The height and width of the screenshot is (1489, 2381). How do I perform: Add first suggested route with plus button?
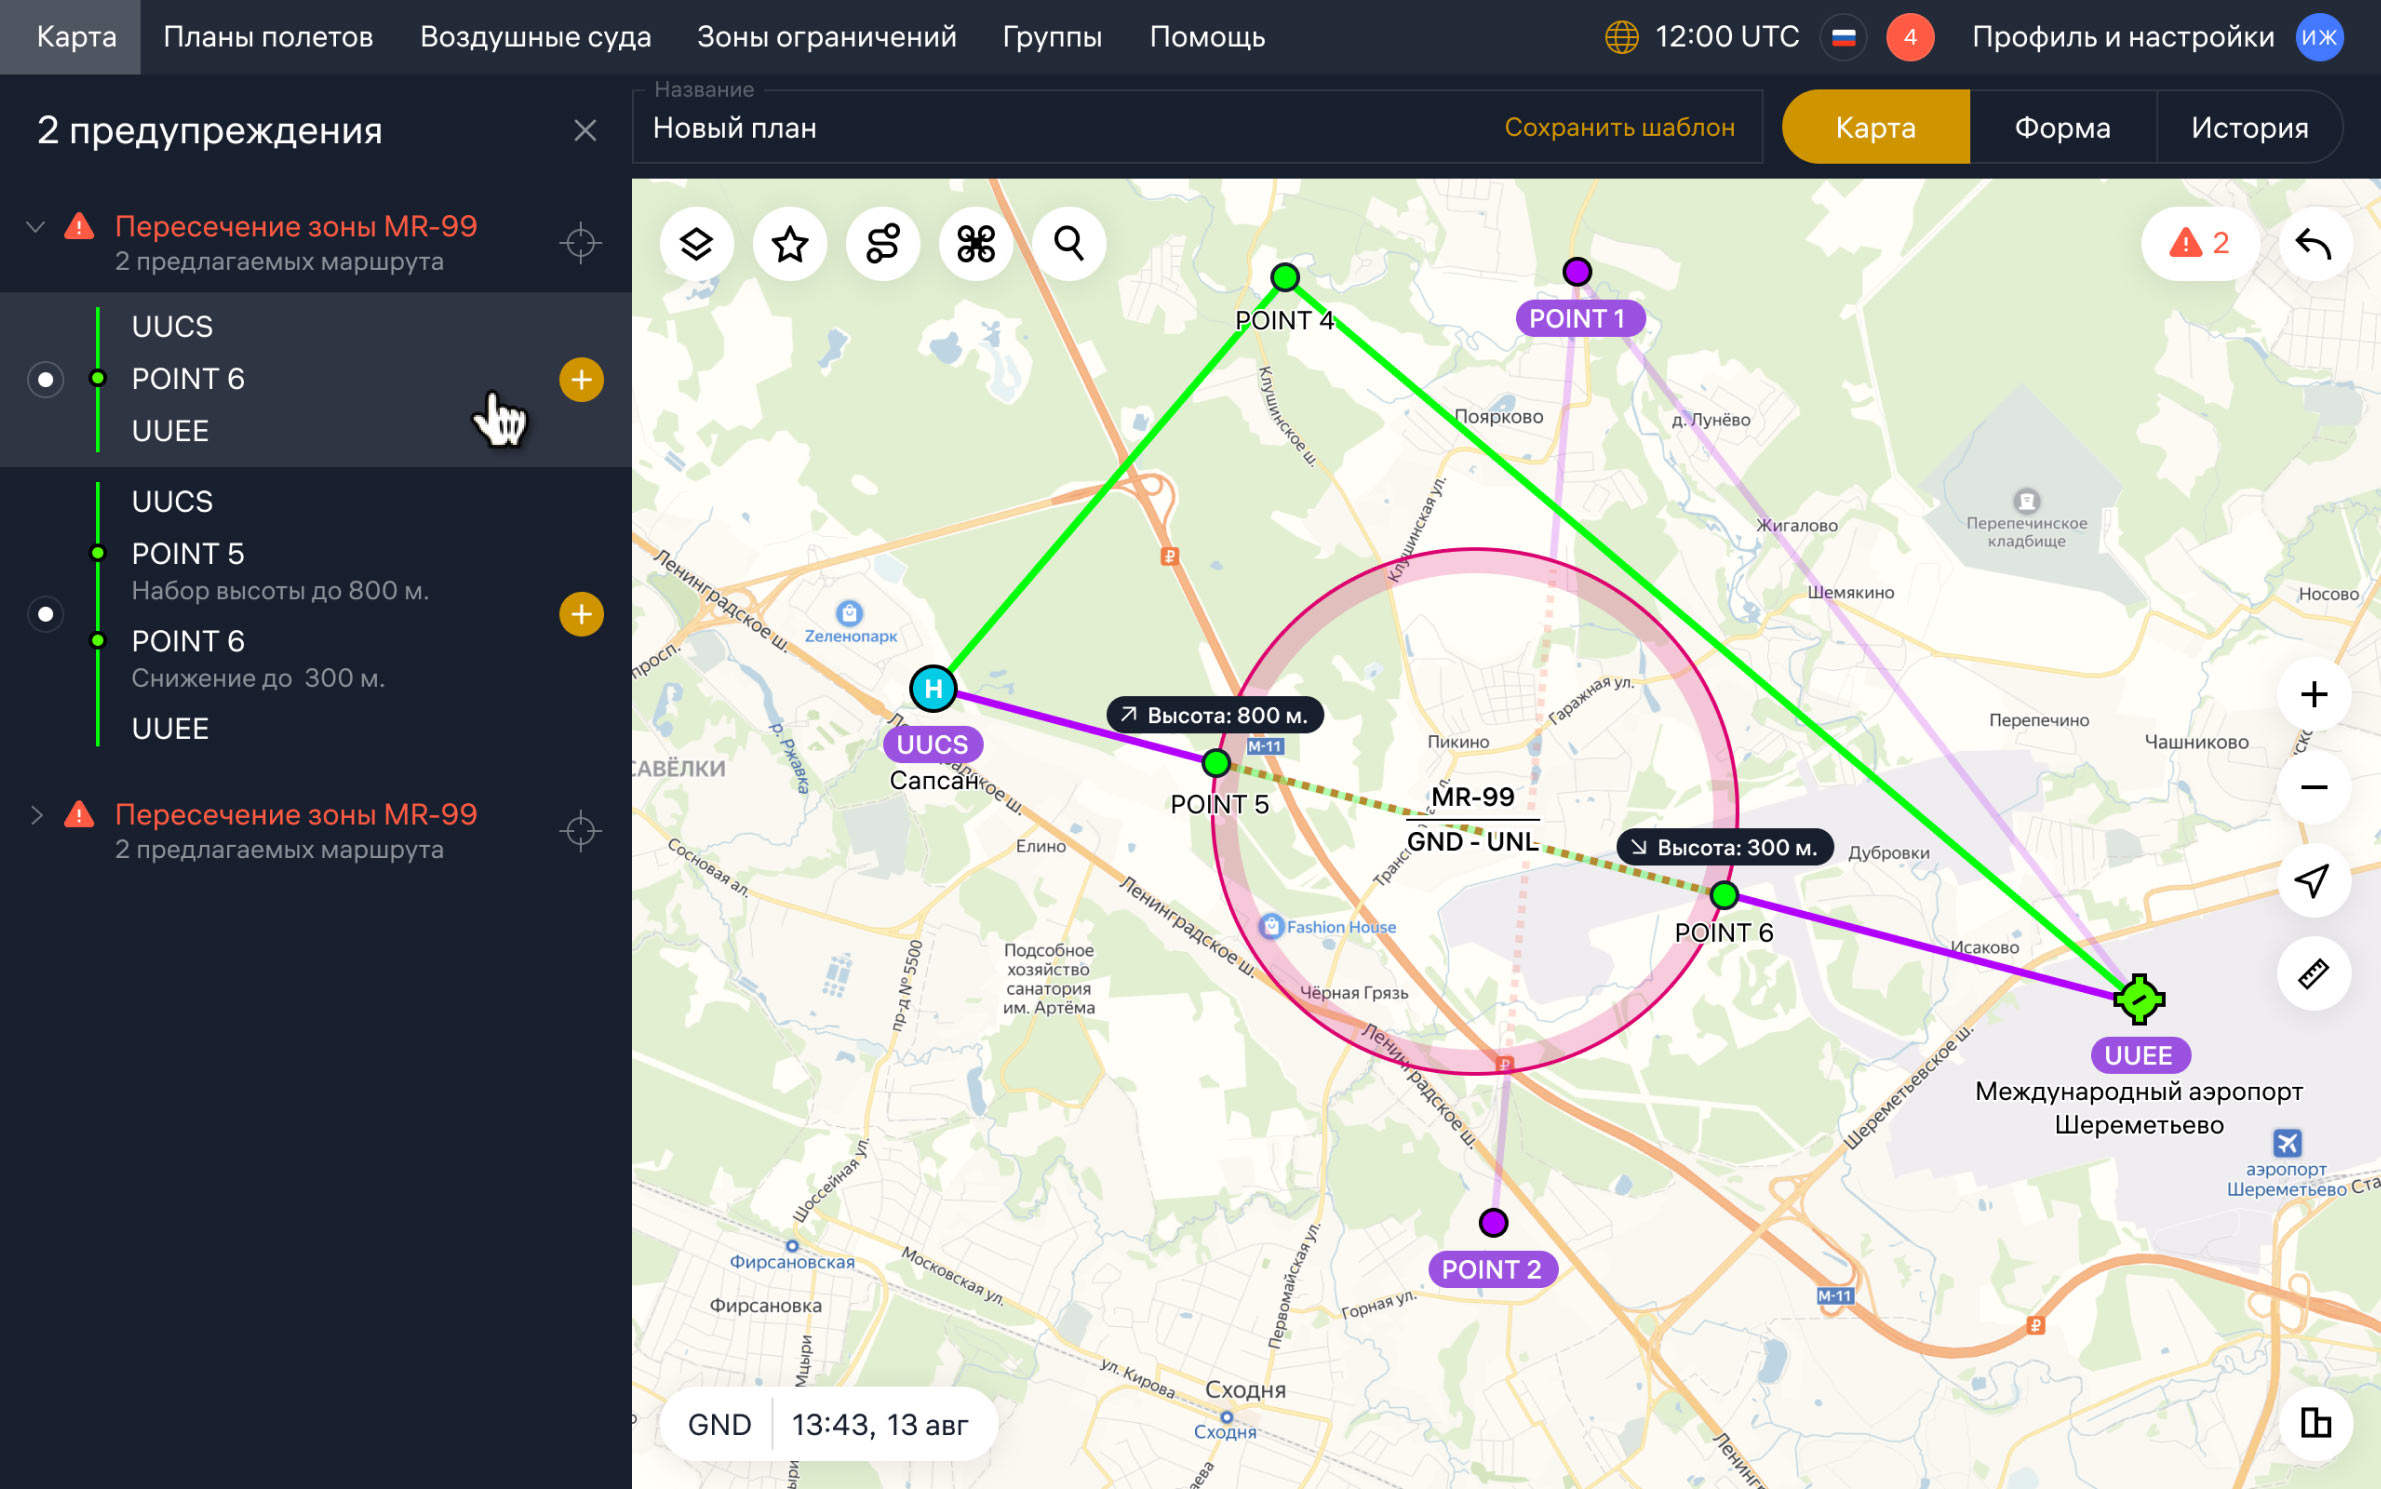click(x=581, y=380)
